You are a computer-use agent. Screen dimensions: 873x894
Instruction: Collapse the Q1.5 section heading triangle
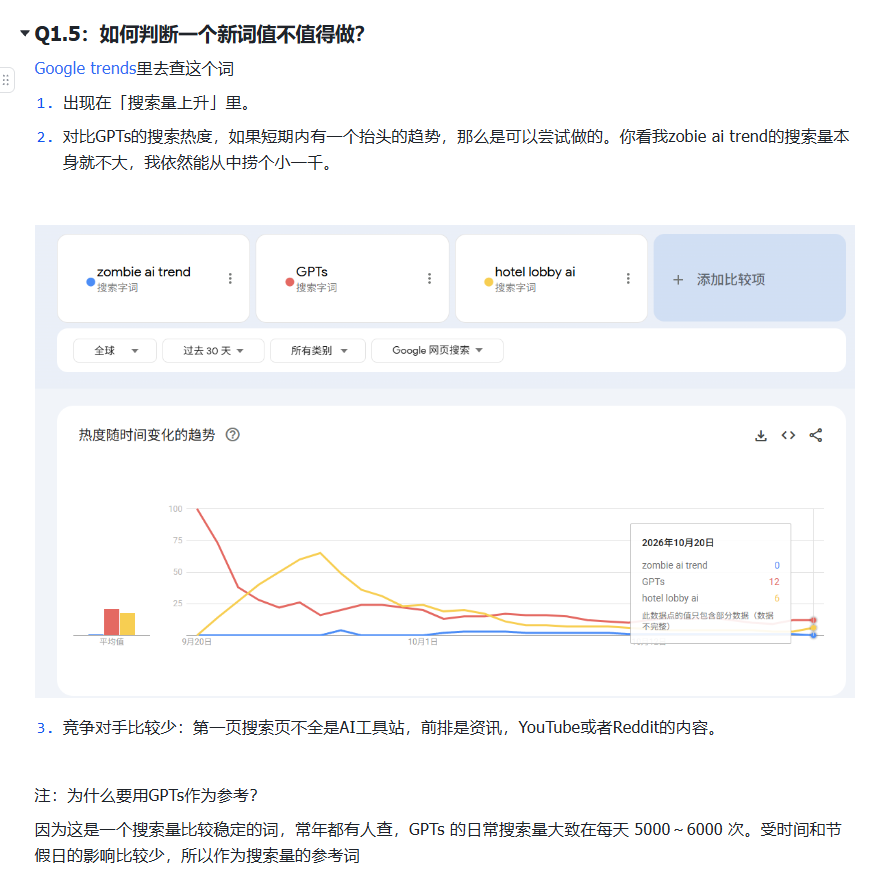[x=25, y=34]
